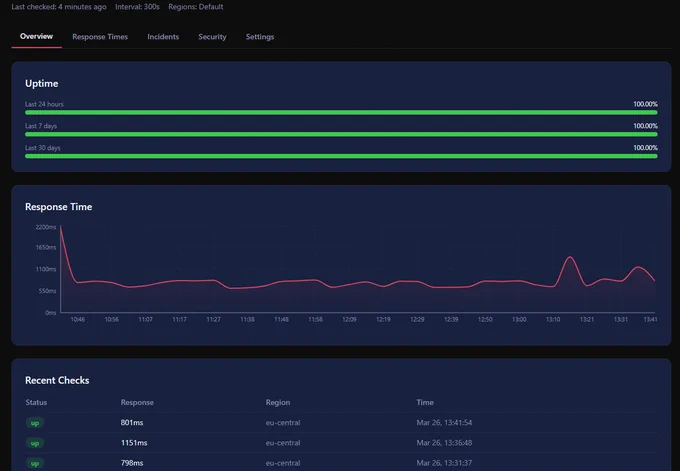The width and height of the screenshot is (680, 471).
Task: Go to the Settings tab
Action: (260, 37)
